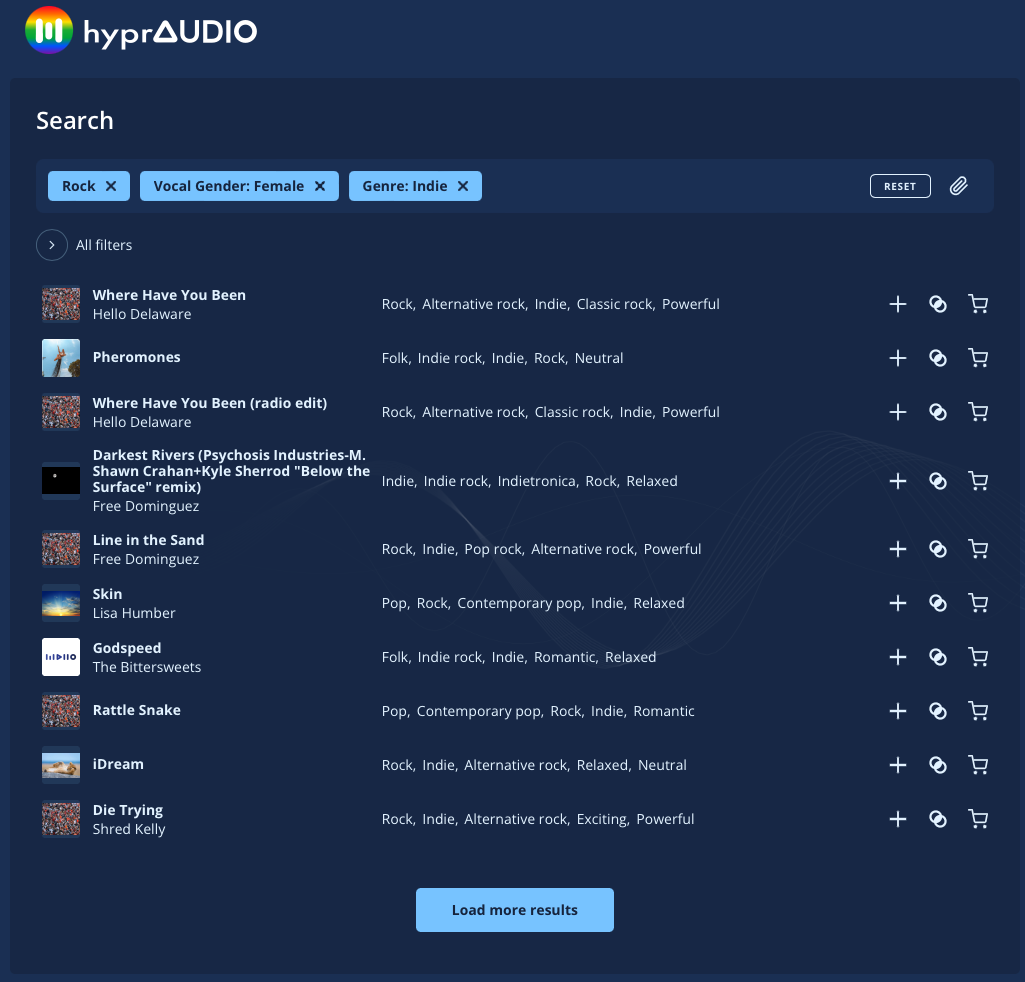Find similar tracks to Darkest Rivers remix
Image resolution: width=1025 pixels, height=982 pixels.
tap(938, 481)
